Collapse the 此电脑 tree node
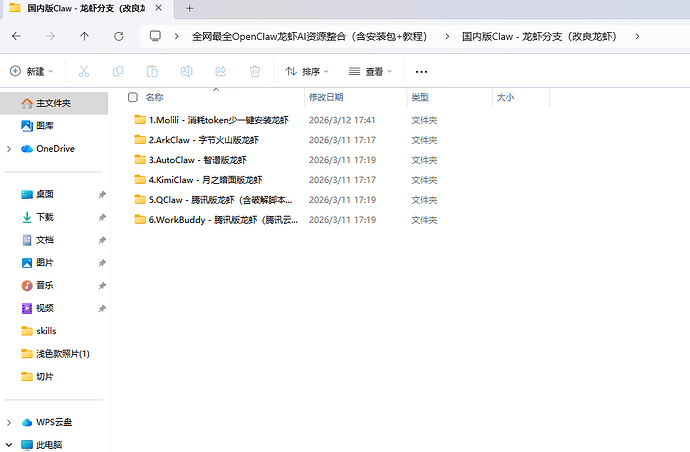The image size is (690, 452). click(x=9, y=445)
